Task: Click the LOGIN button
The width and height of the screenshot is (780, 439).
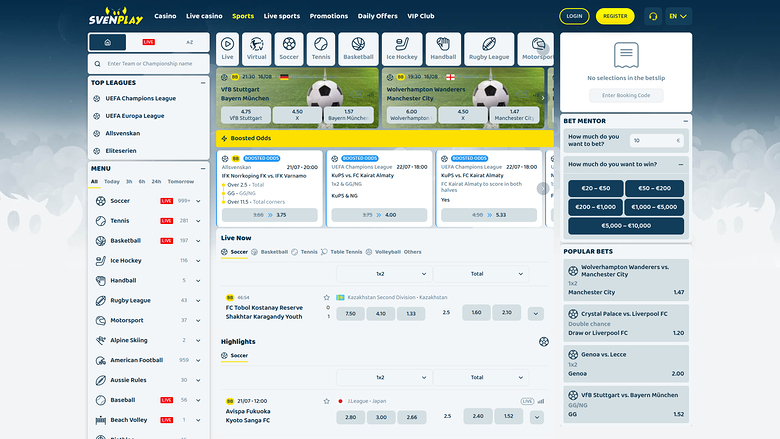Action: [574, 16]
